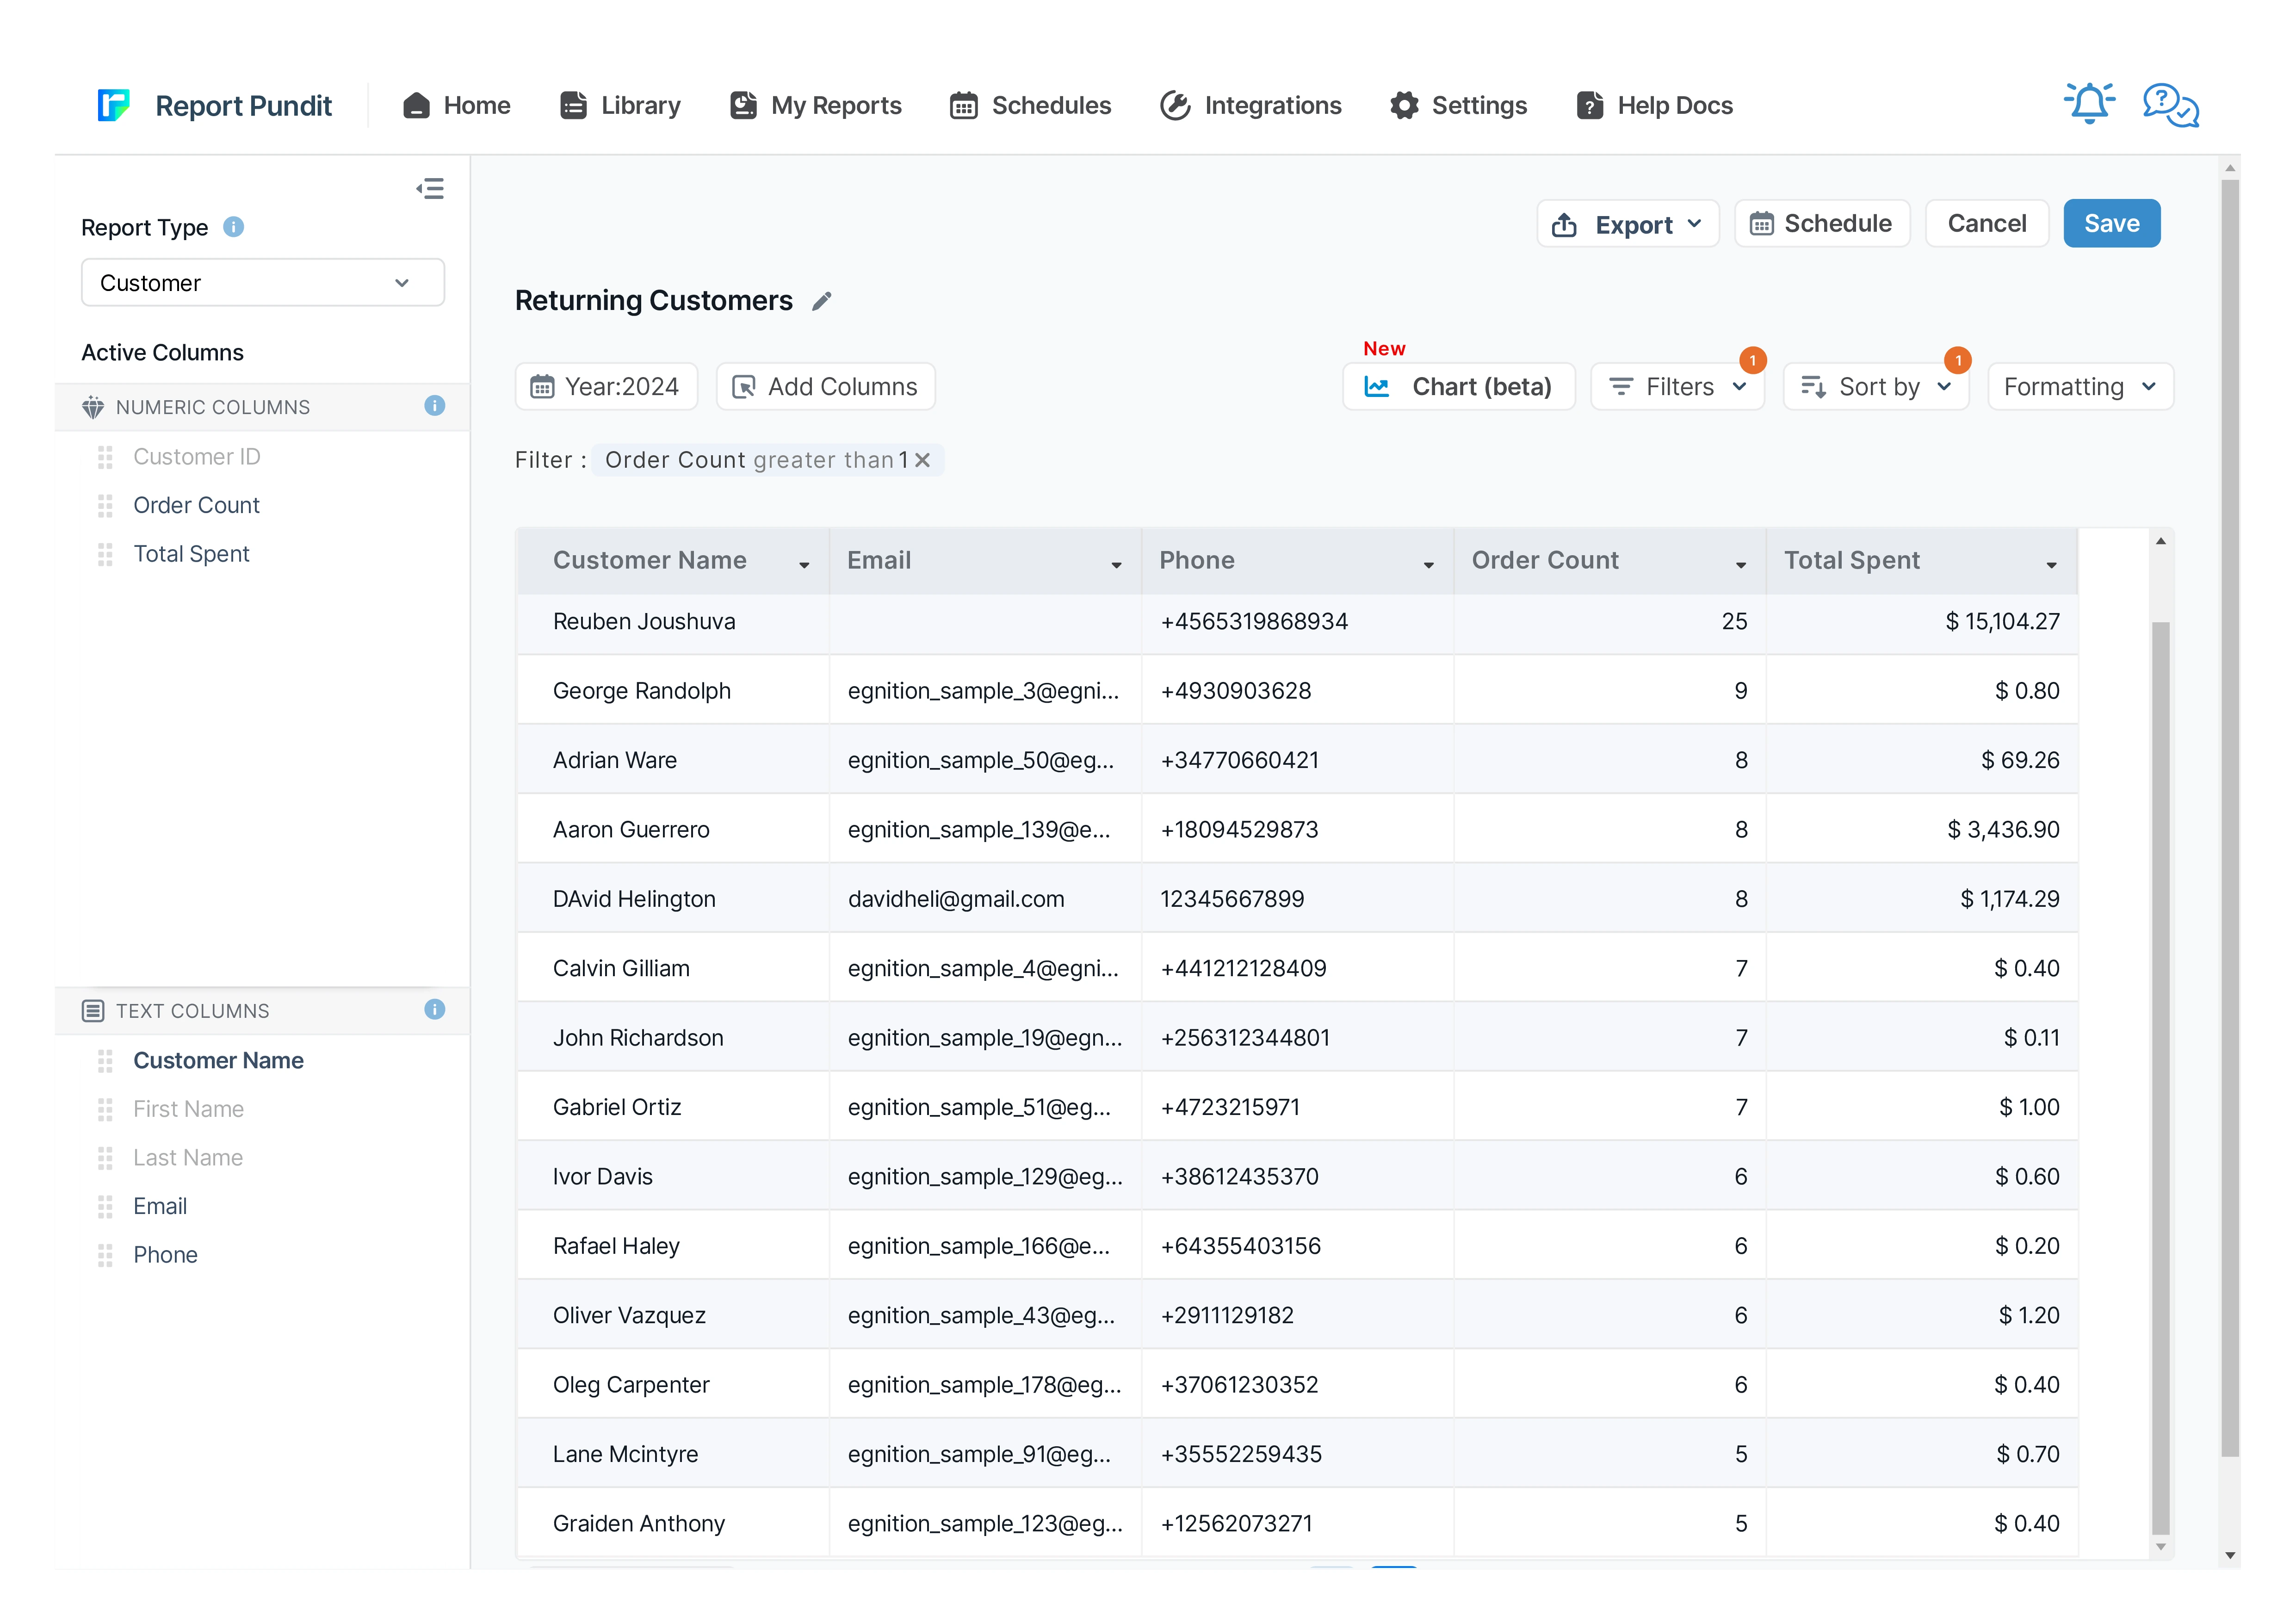
Task: Open the Customer report type dropdown
Action: click(x=262, y=283)
